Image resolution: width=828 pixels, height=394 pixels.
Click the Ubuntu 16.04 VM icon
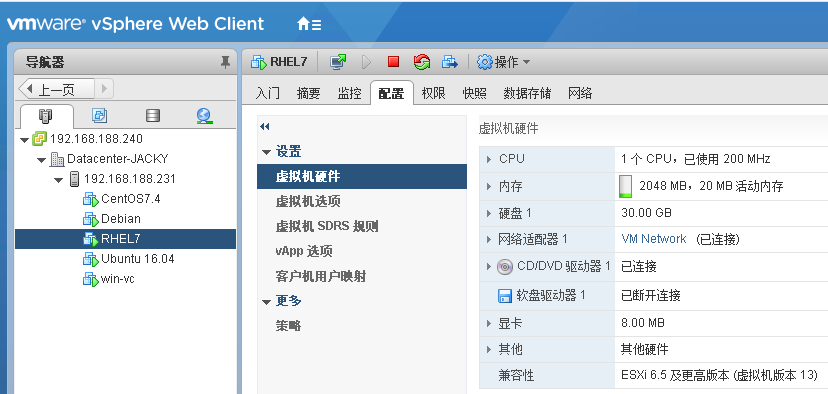pyautogui.click(x=91, y=259)
